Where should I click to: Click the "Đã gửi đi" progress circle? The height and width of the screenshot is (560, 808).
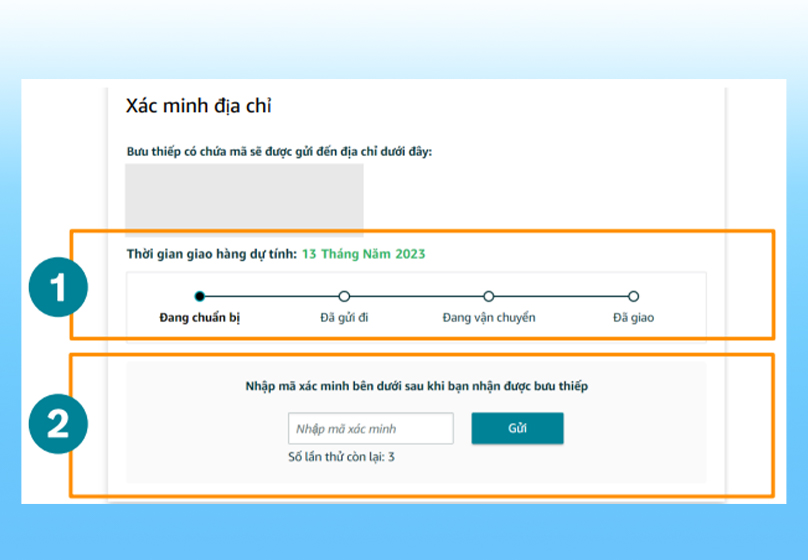point(344,296)
